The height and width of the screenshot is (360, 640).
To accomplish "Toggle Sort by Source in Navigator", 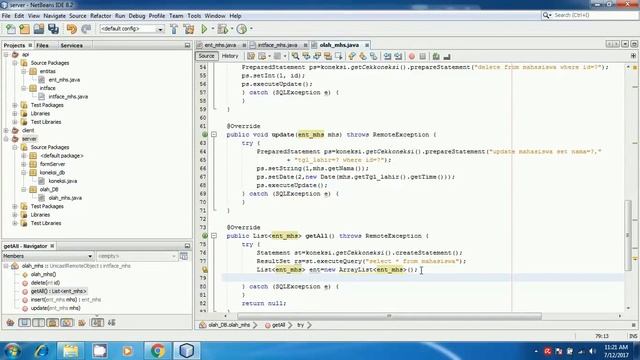I will 111,322.
